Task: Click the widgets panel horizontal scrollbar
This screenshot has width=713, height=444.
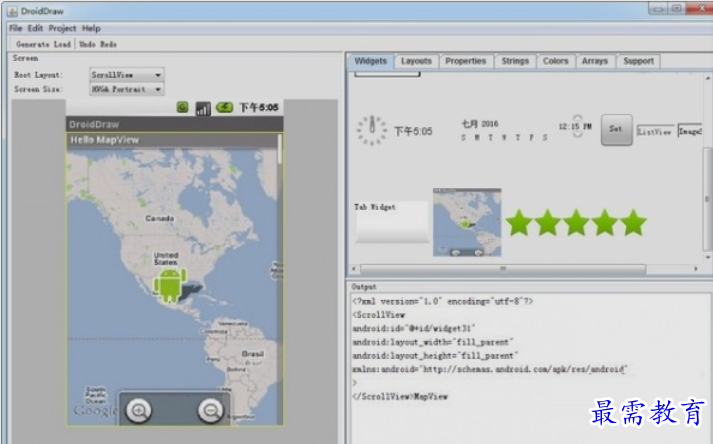Action: pyautogui.click(x=502, y=269)
